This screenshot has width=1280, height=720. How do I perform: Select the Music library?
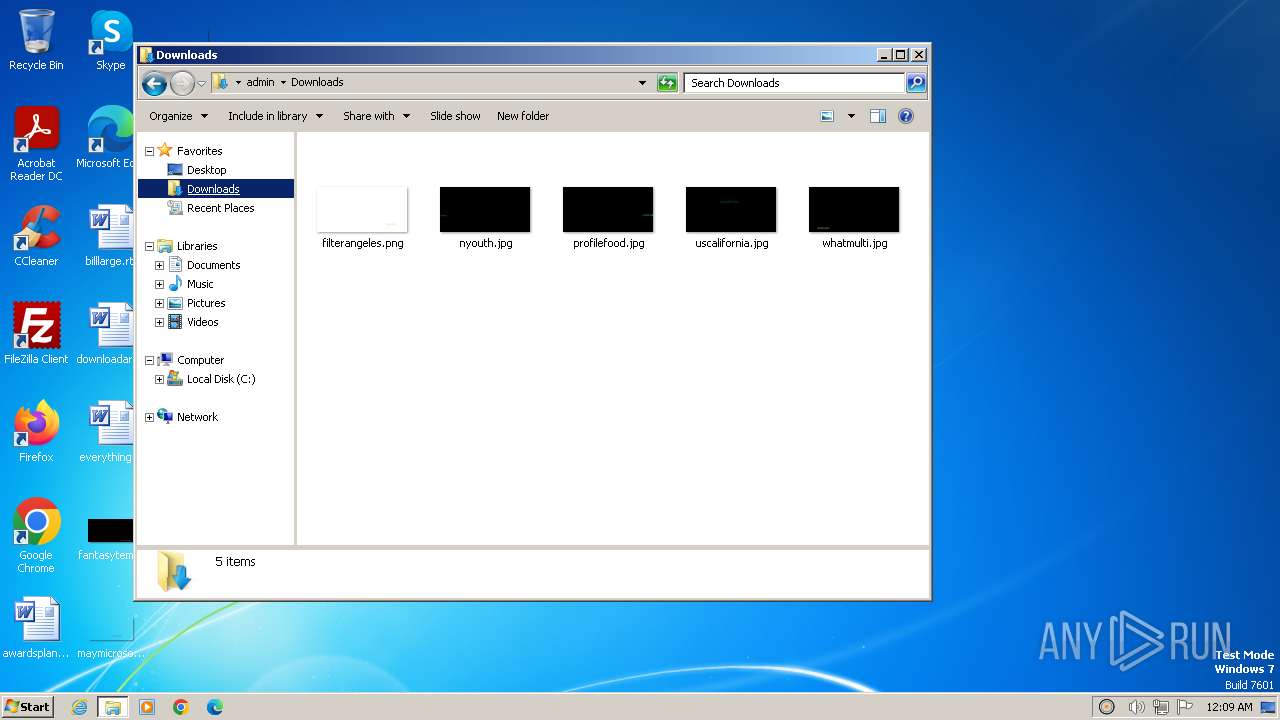coord(199,284)
